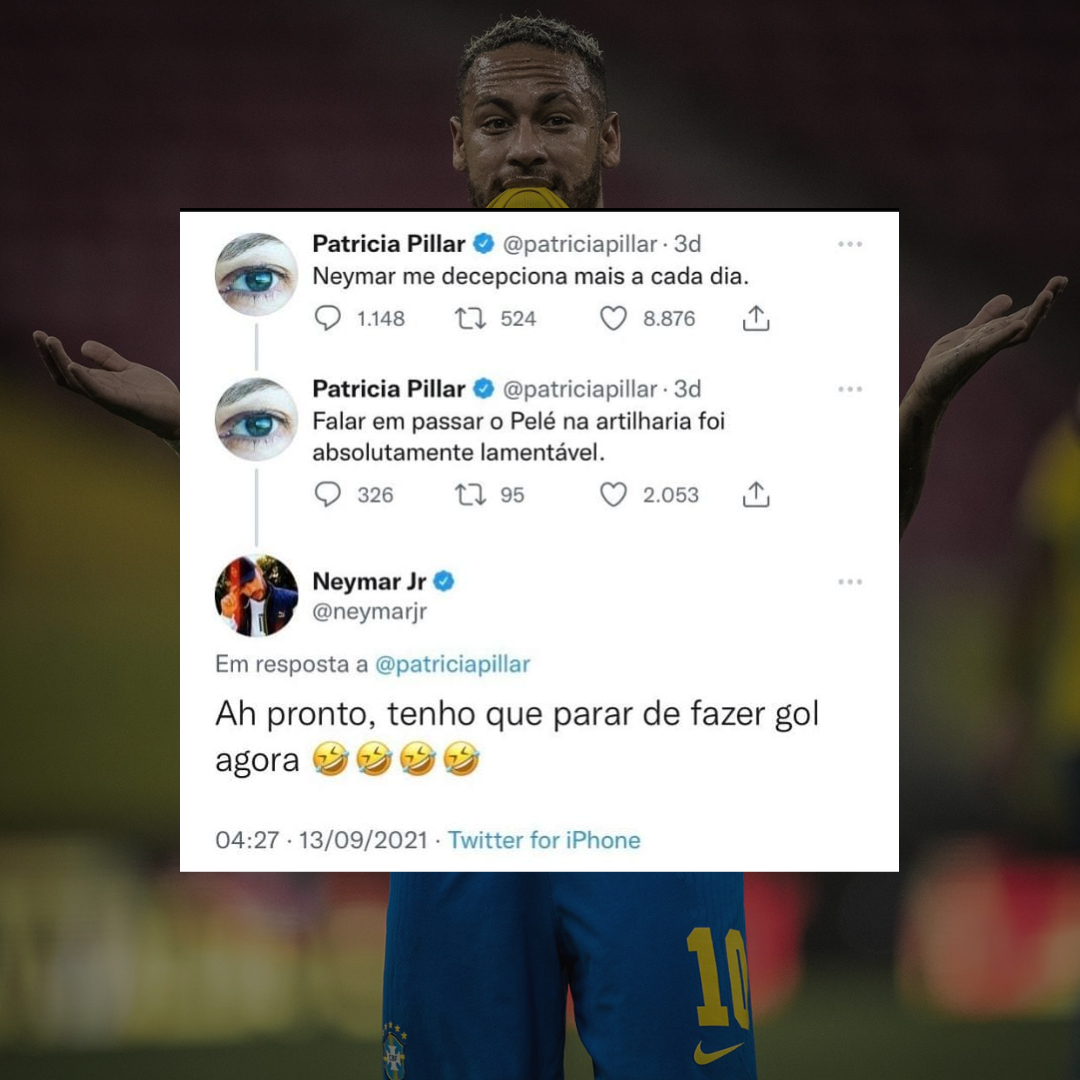Retweet the "Neymar me decepciona" tweet
The width and height of the screenshot is (1080, 1080).
tap(470, 318)
